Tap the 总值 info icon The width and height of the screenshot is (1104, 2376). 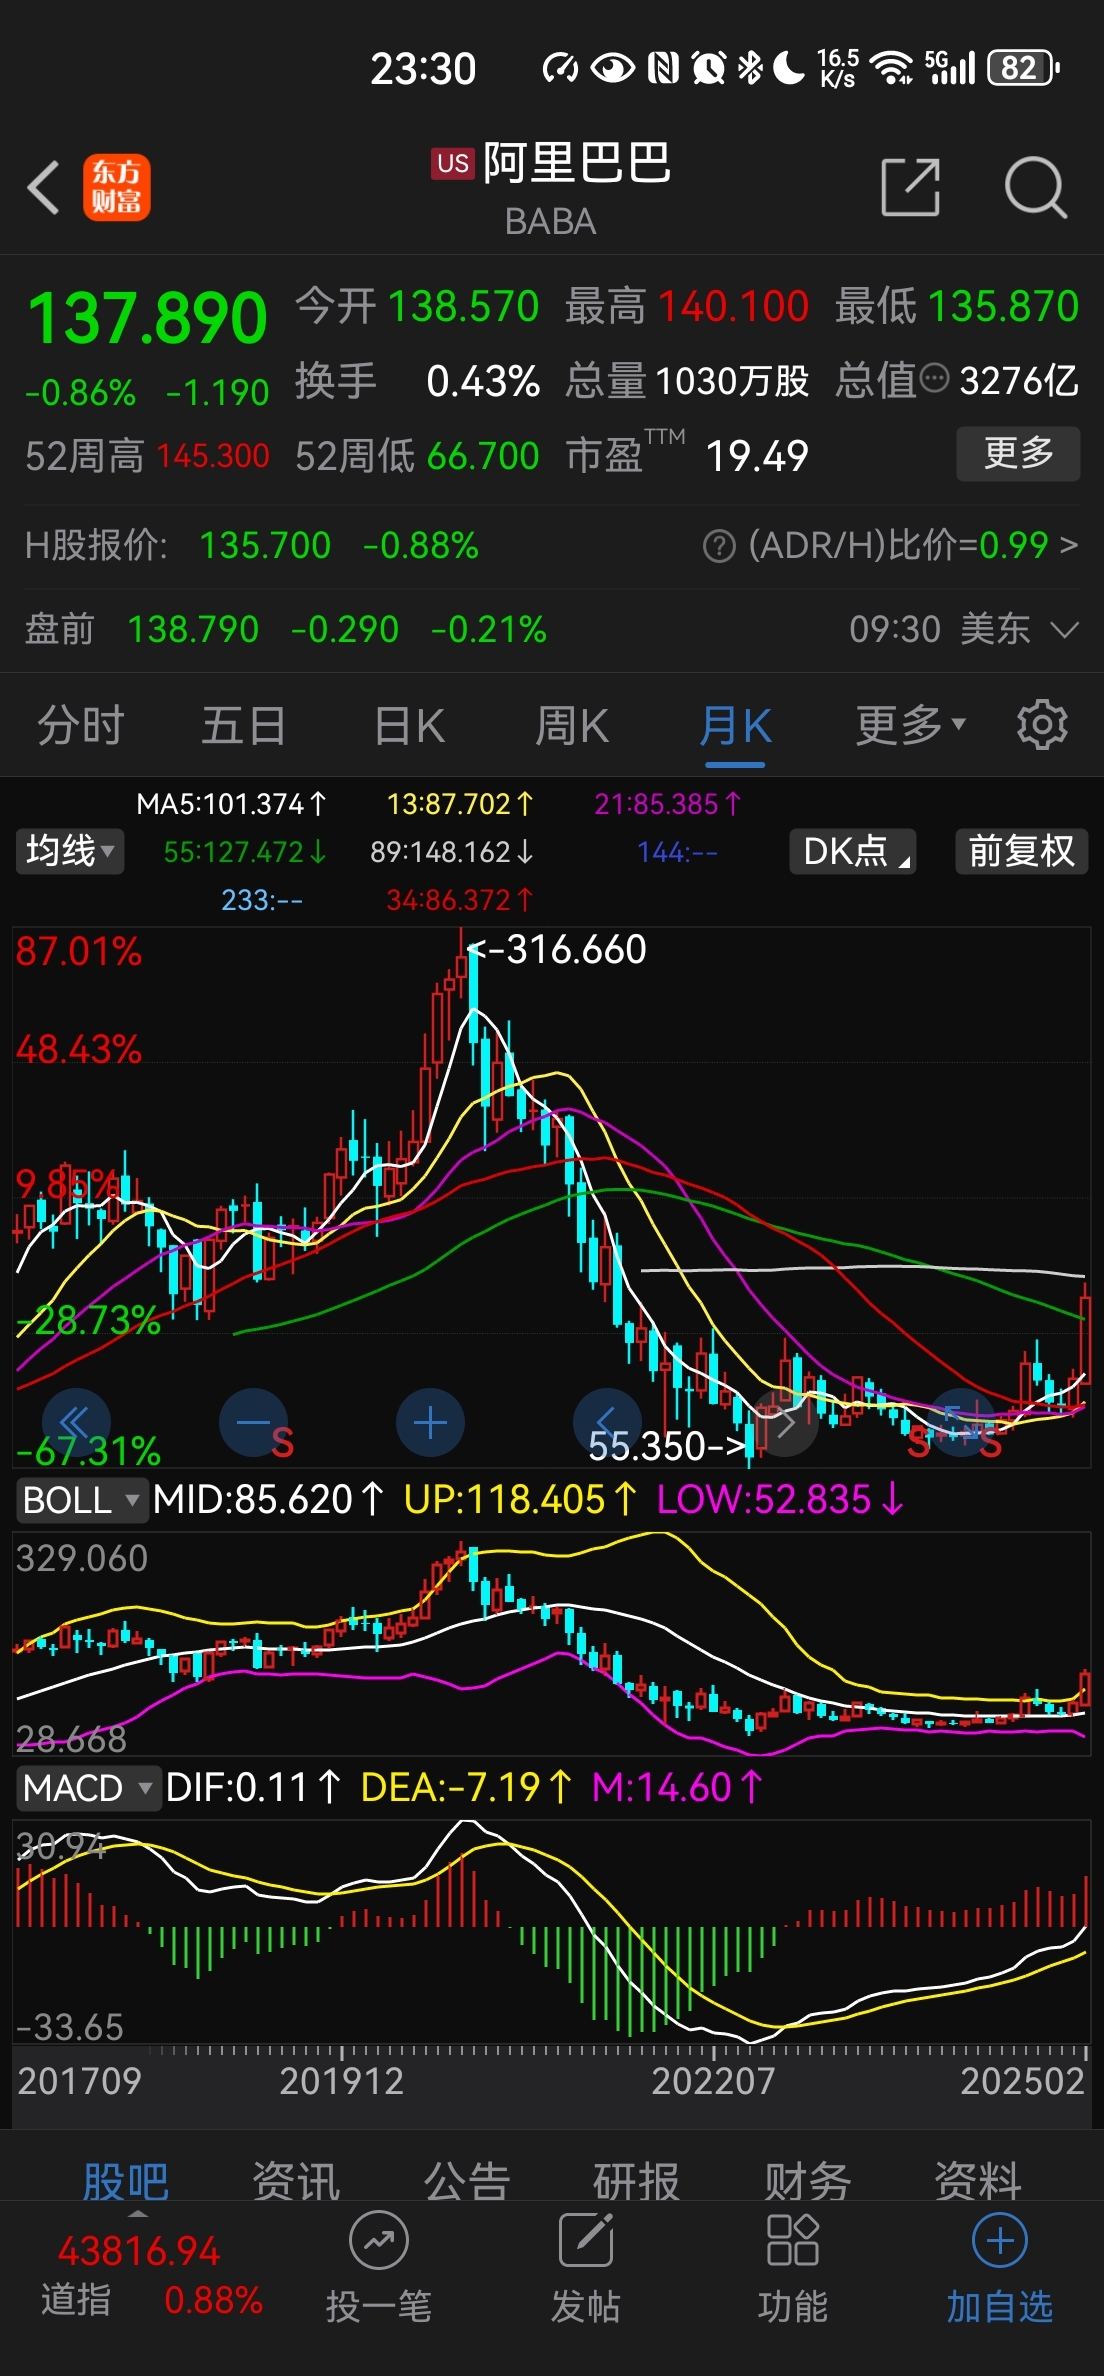(933, 379)
